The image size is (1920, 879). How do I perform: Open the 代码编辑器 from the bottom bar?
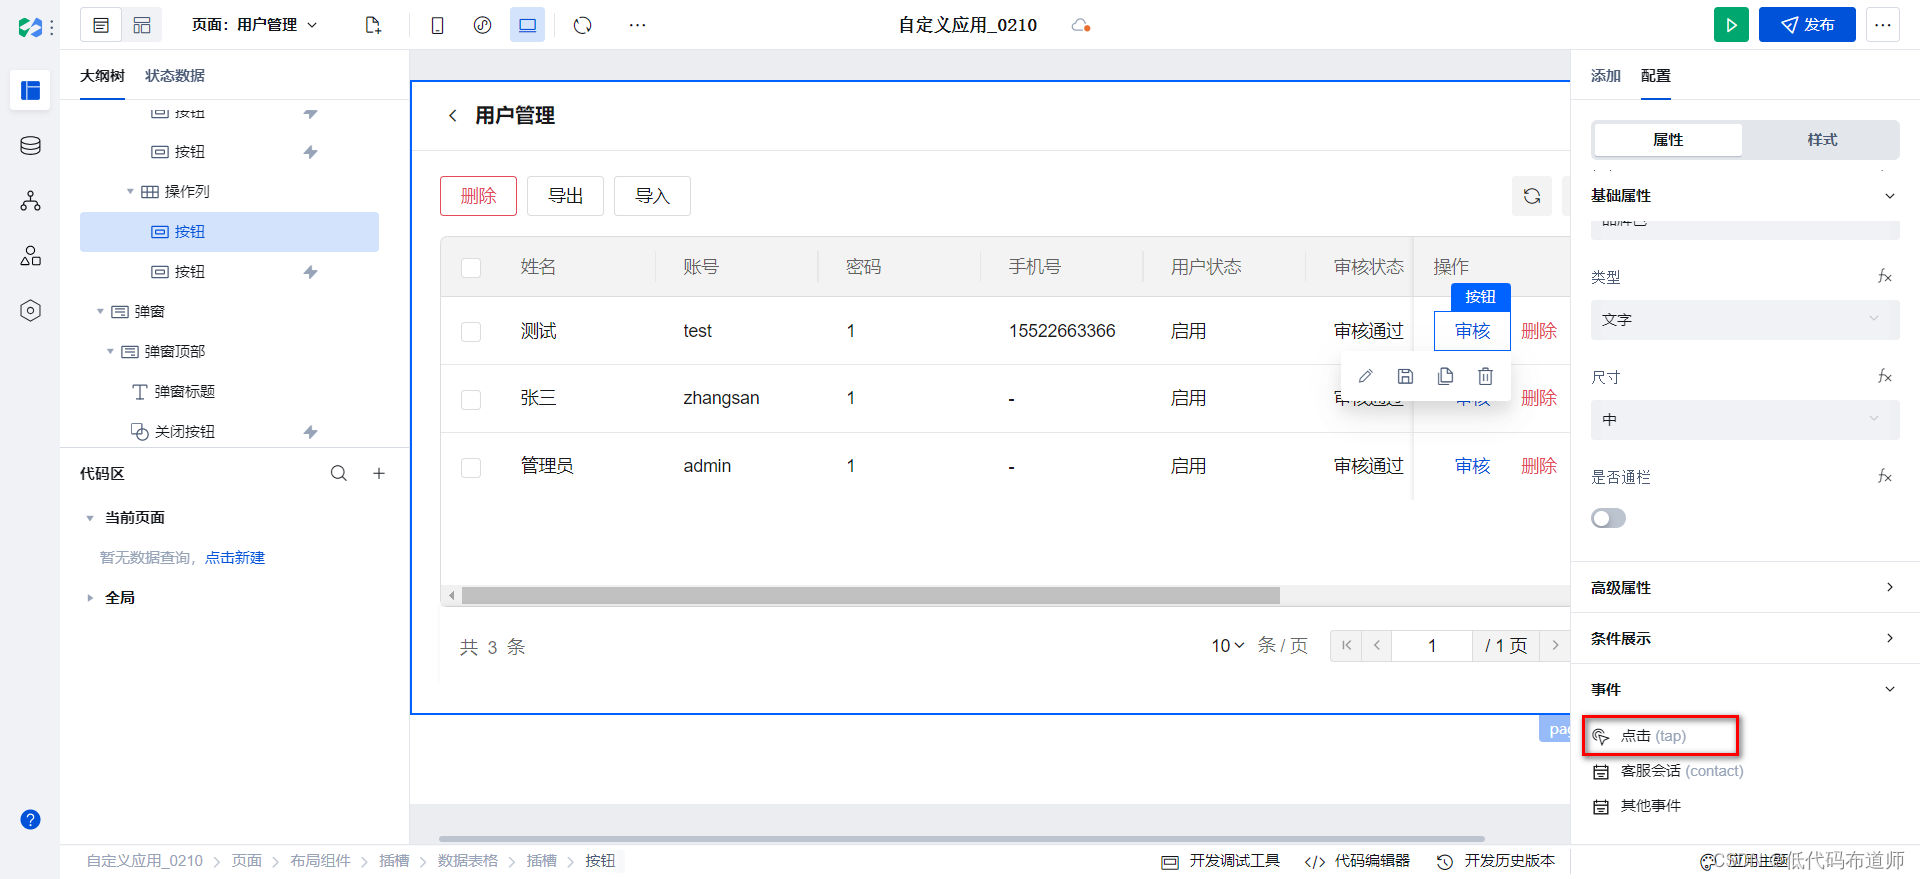1357,861
